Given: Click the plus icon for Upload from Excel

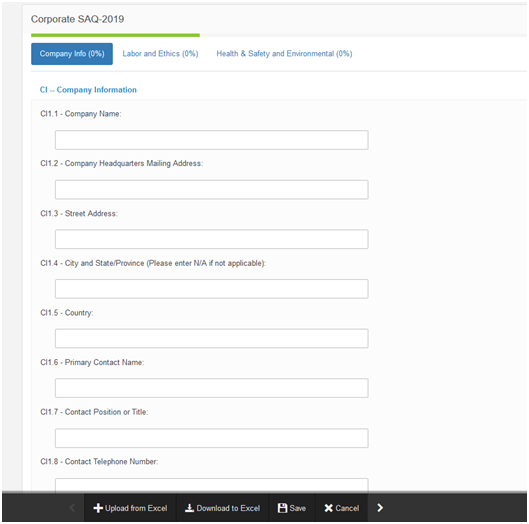Looking at the screenshot, I should point(98,508).
